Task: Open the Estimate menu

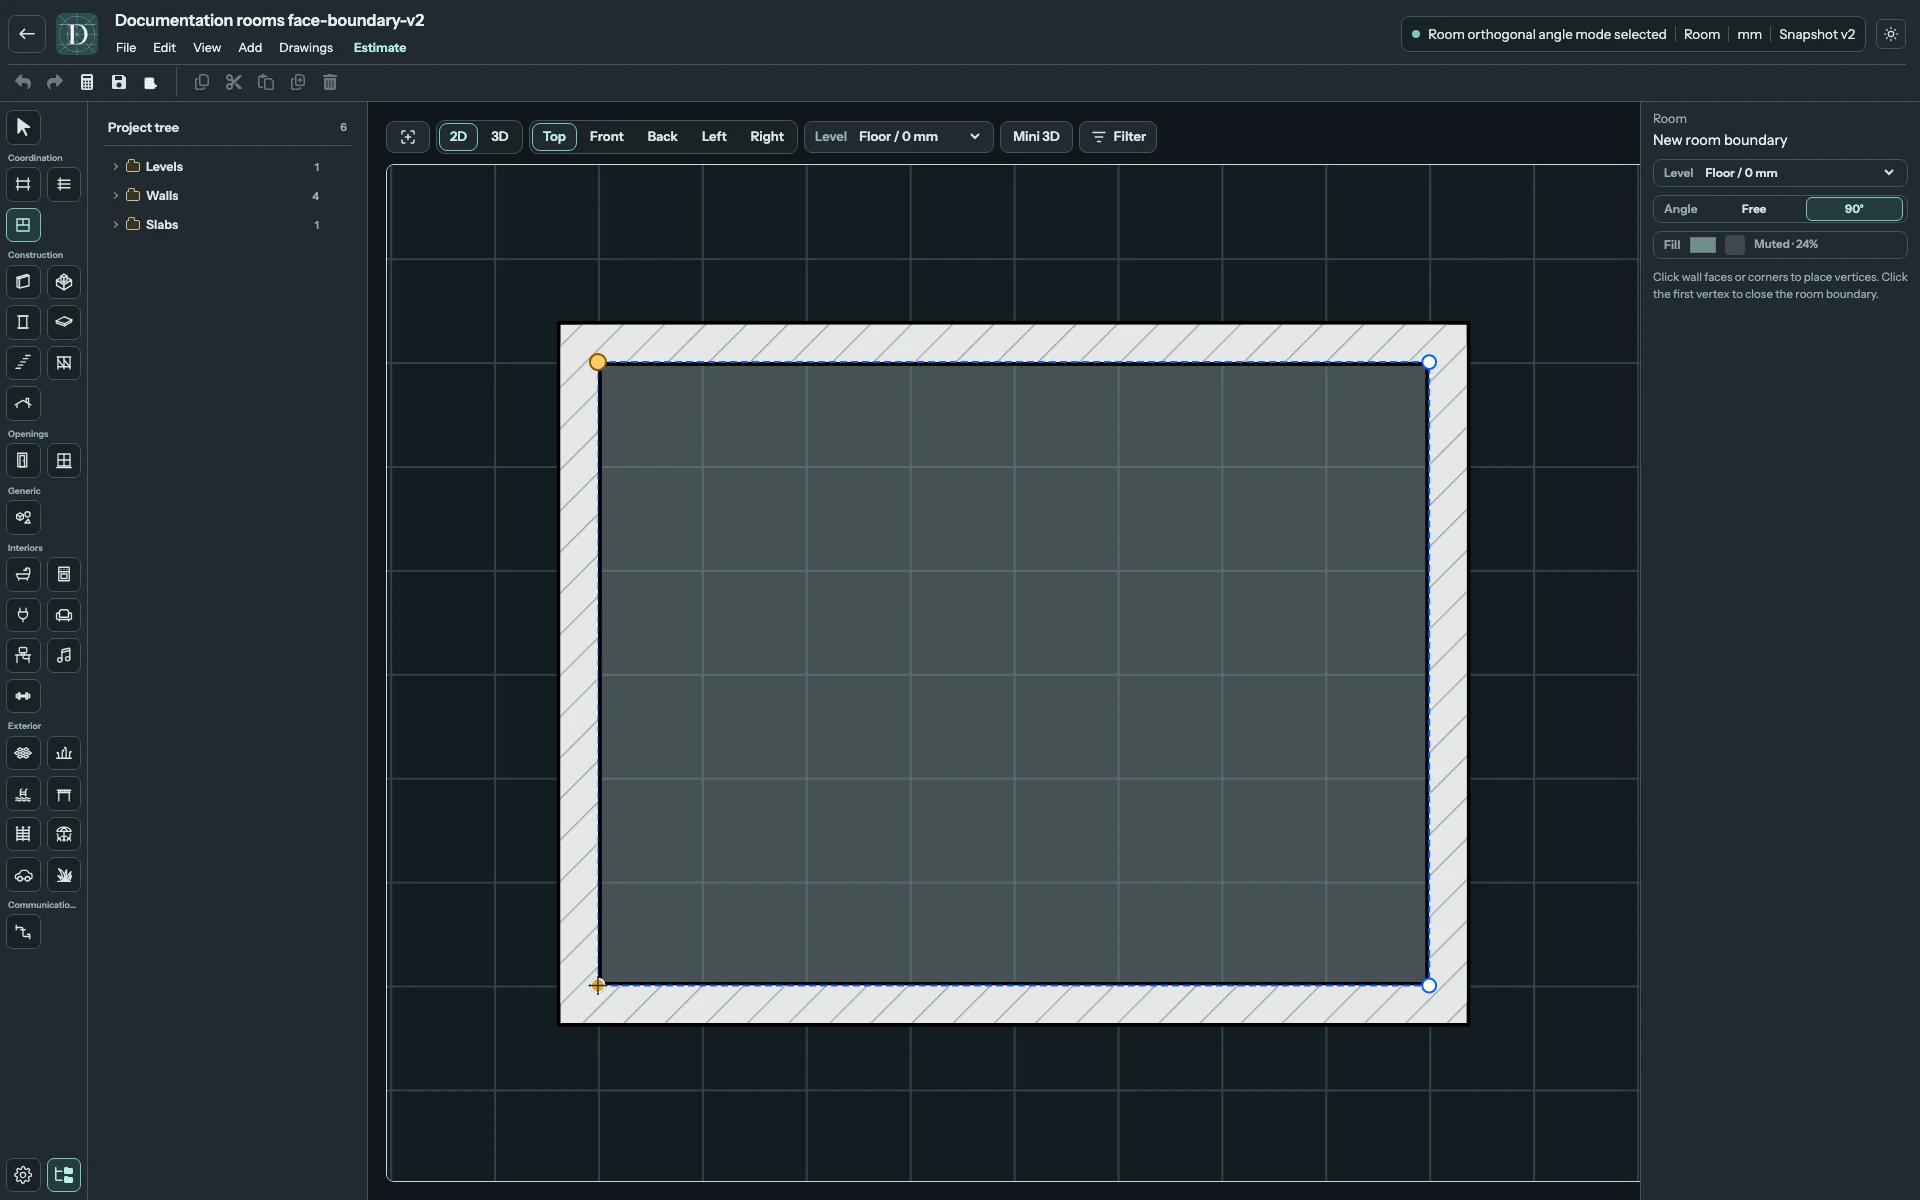Action: coord(380,48)
